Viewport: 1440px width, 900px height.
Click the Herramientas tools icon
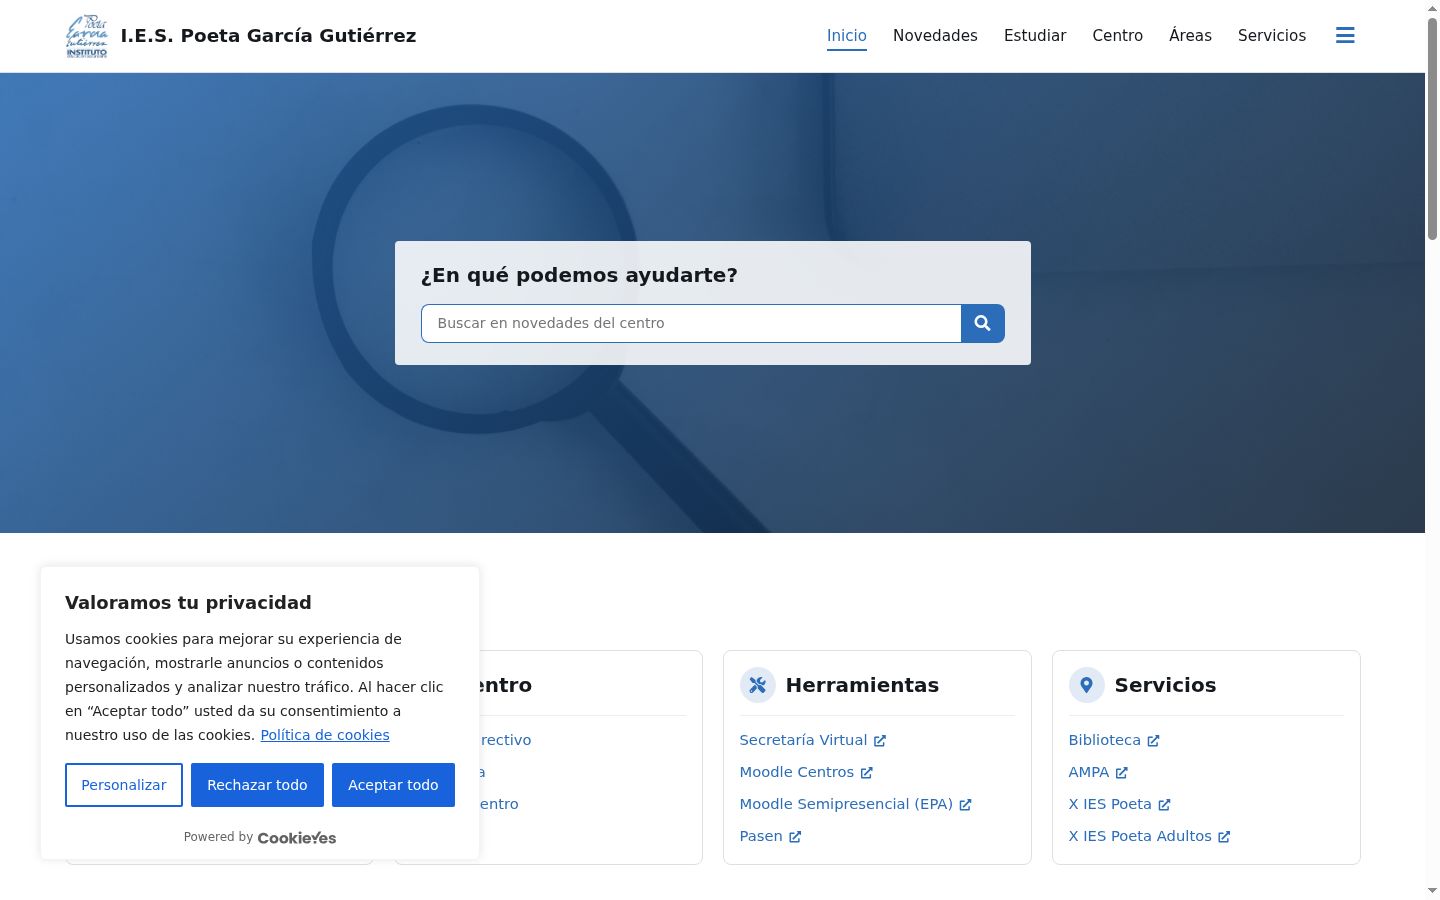tap(757, 685)
